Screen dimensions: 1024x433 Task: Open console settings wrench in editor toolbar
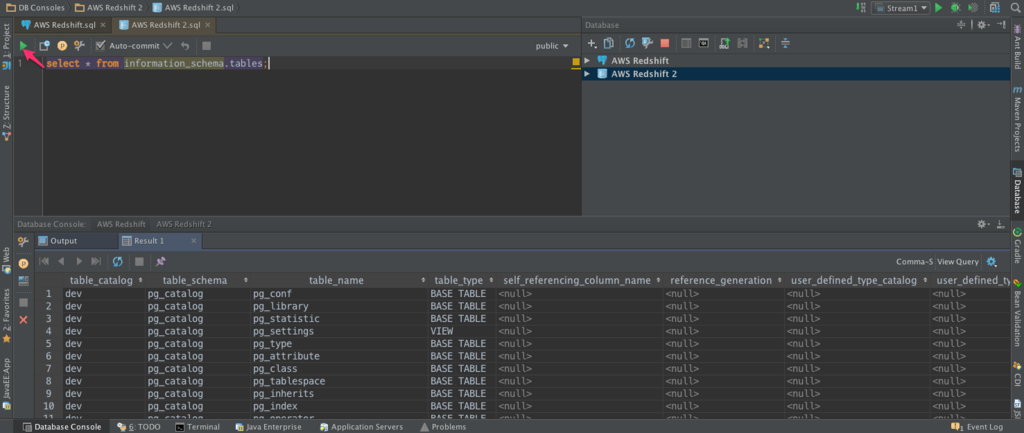click(79, 46)
